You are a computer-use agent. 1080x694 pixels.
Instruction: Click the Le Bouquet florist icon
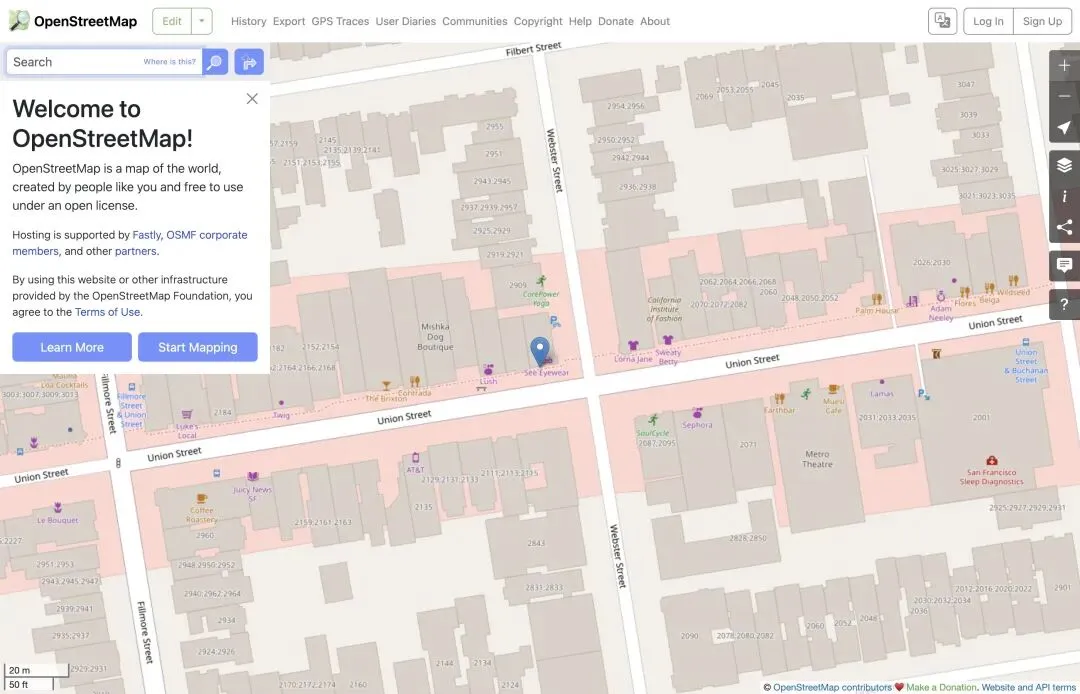tap(58, 507)
